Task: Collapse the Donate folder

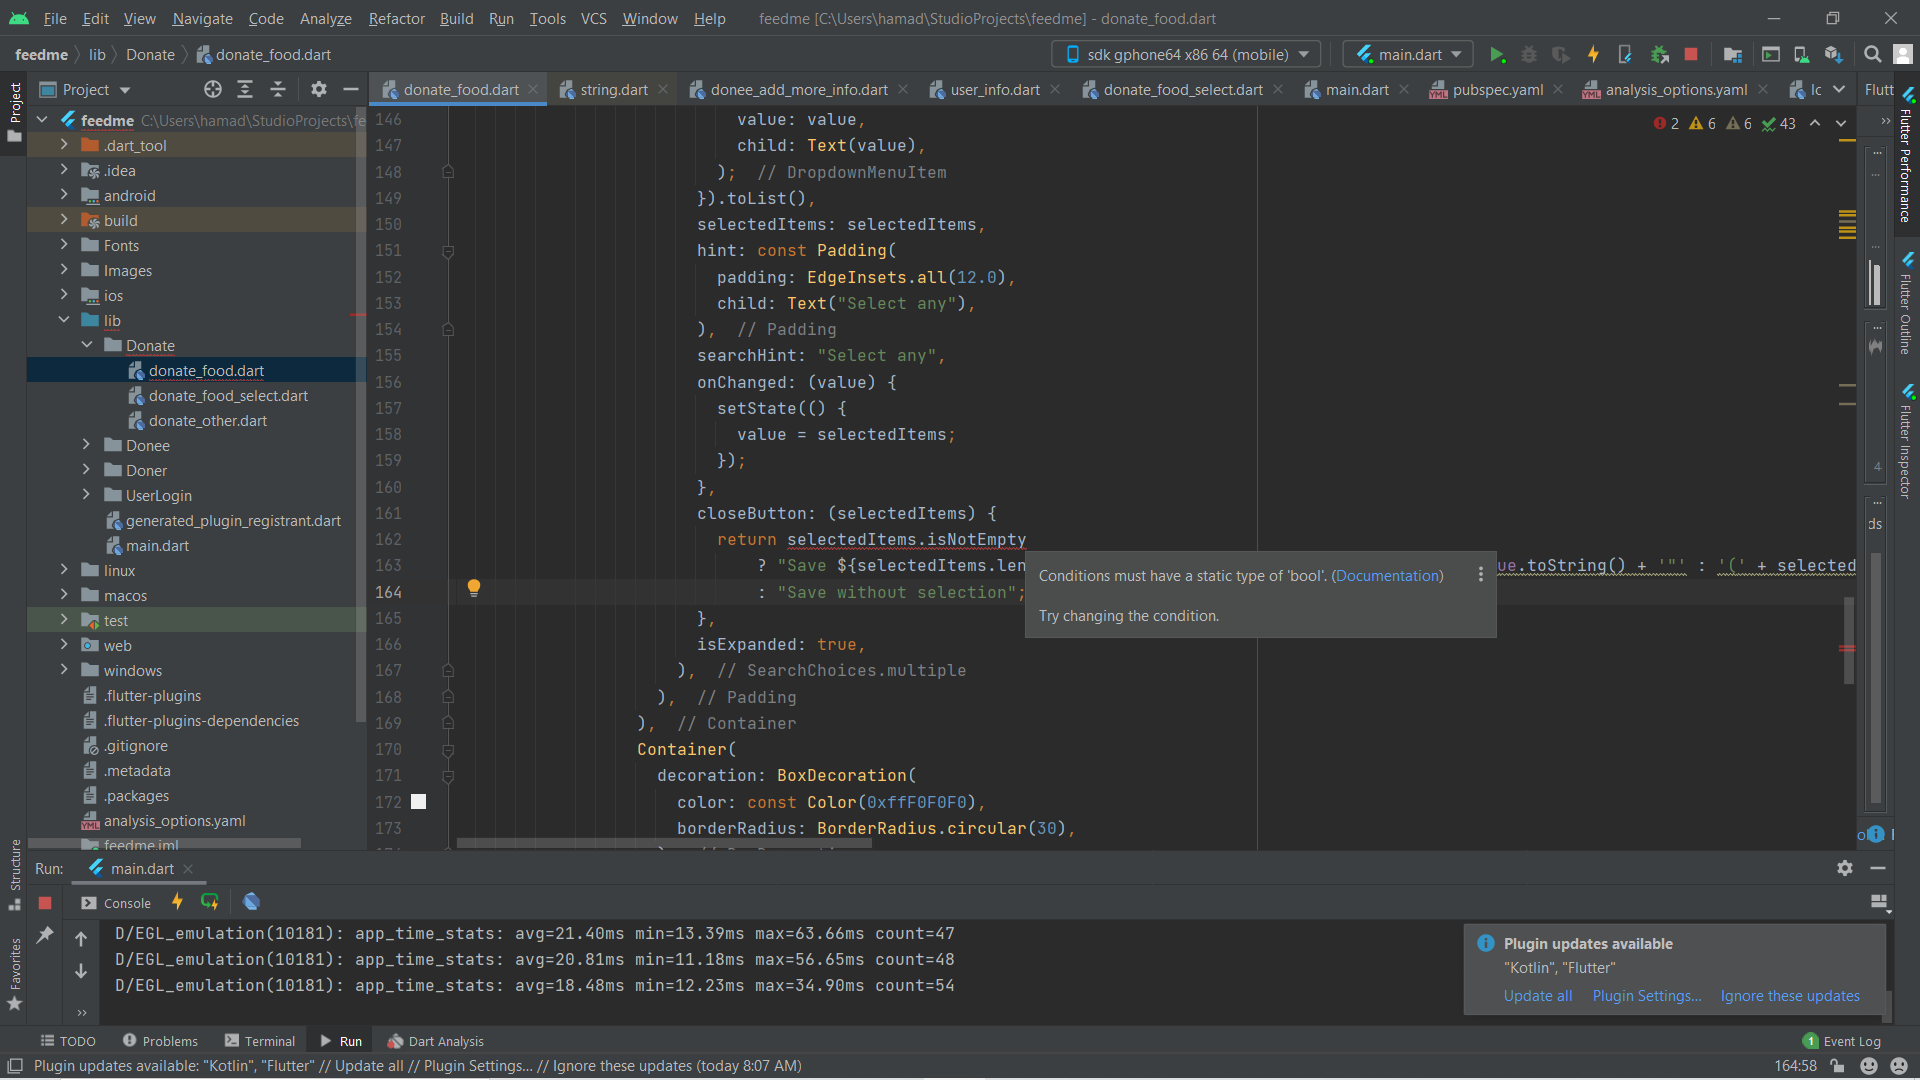Action: [x=87, y=345]
